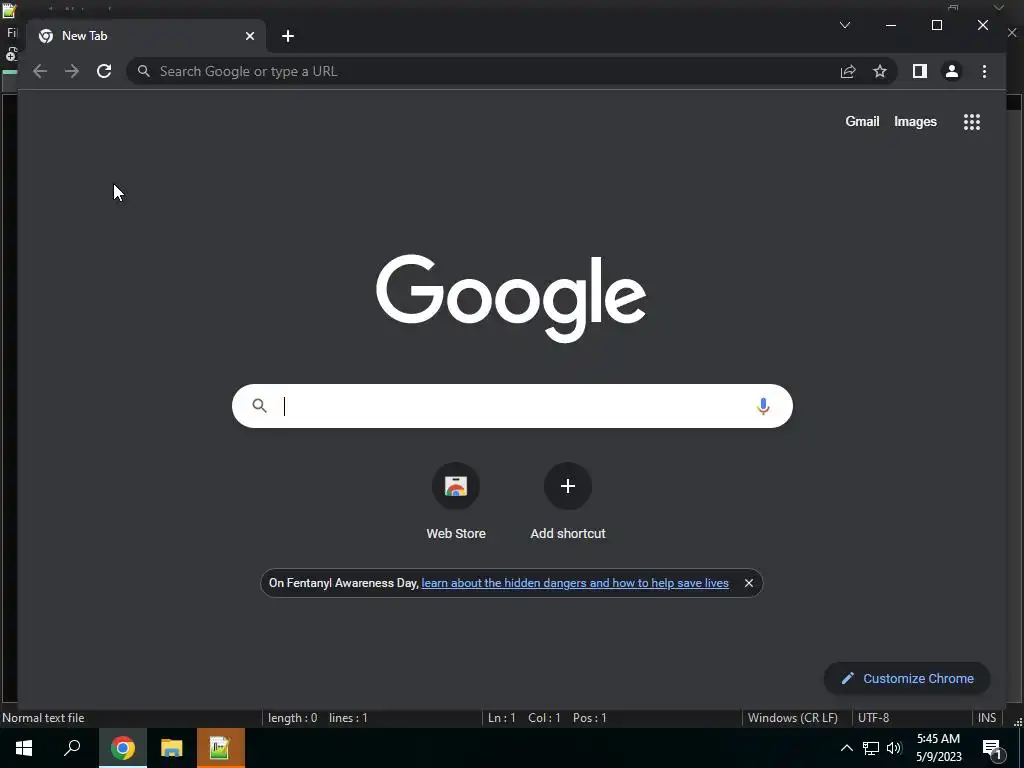Open the Chrome profile avatar menu
Image resolution: width=1024 pixels, height=768 pixels.
952,71
